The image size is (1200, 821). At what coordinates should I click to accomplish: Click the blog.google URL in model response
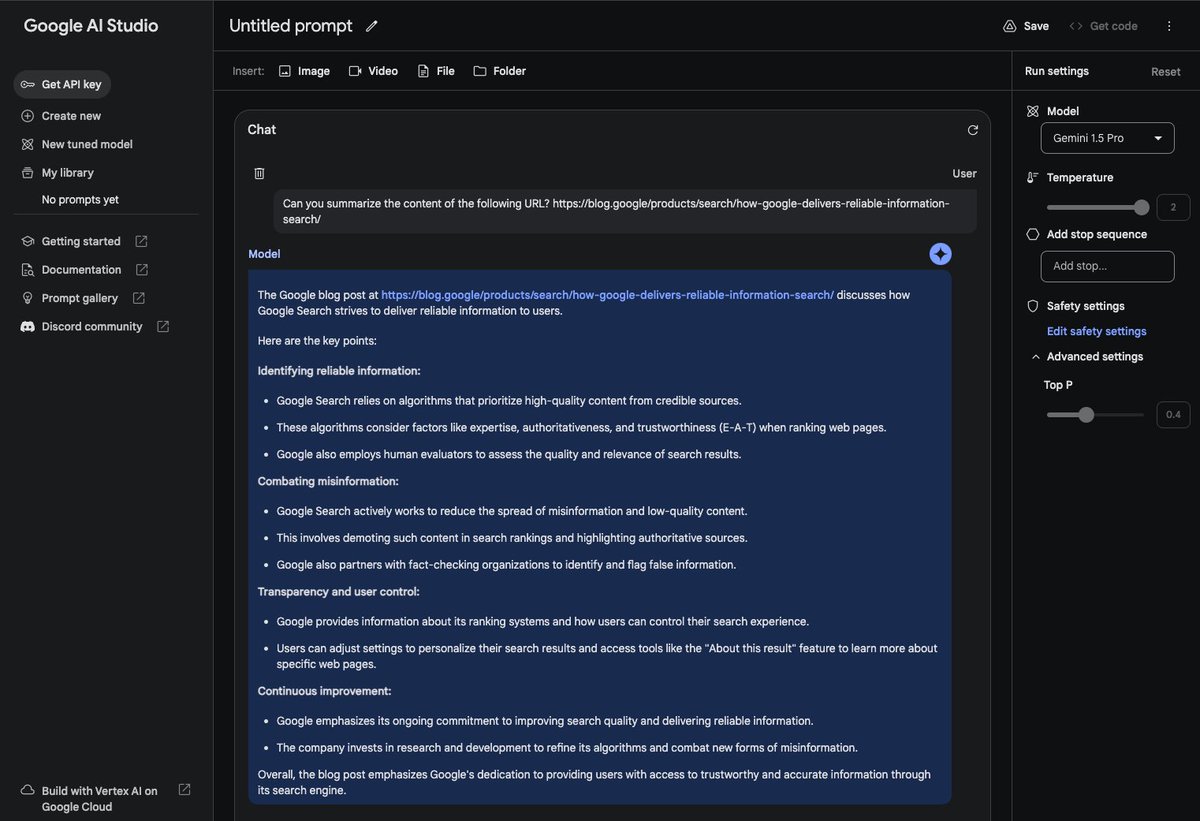[x=608, y=295]
